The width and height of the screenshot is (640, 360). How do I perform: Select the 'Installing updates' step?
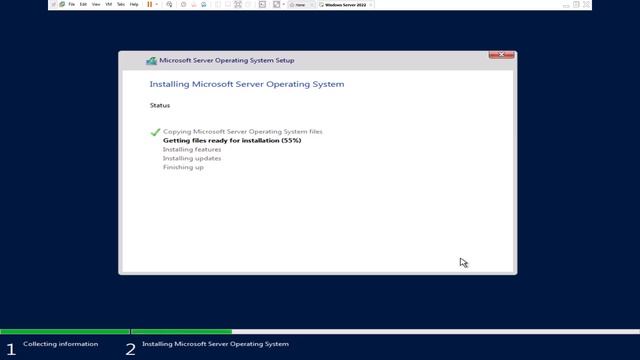coord(192,158)
